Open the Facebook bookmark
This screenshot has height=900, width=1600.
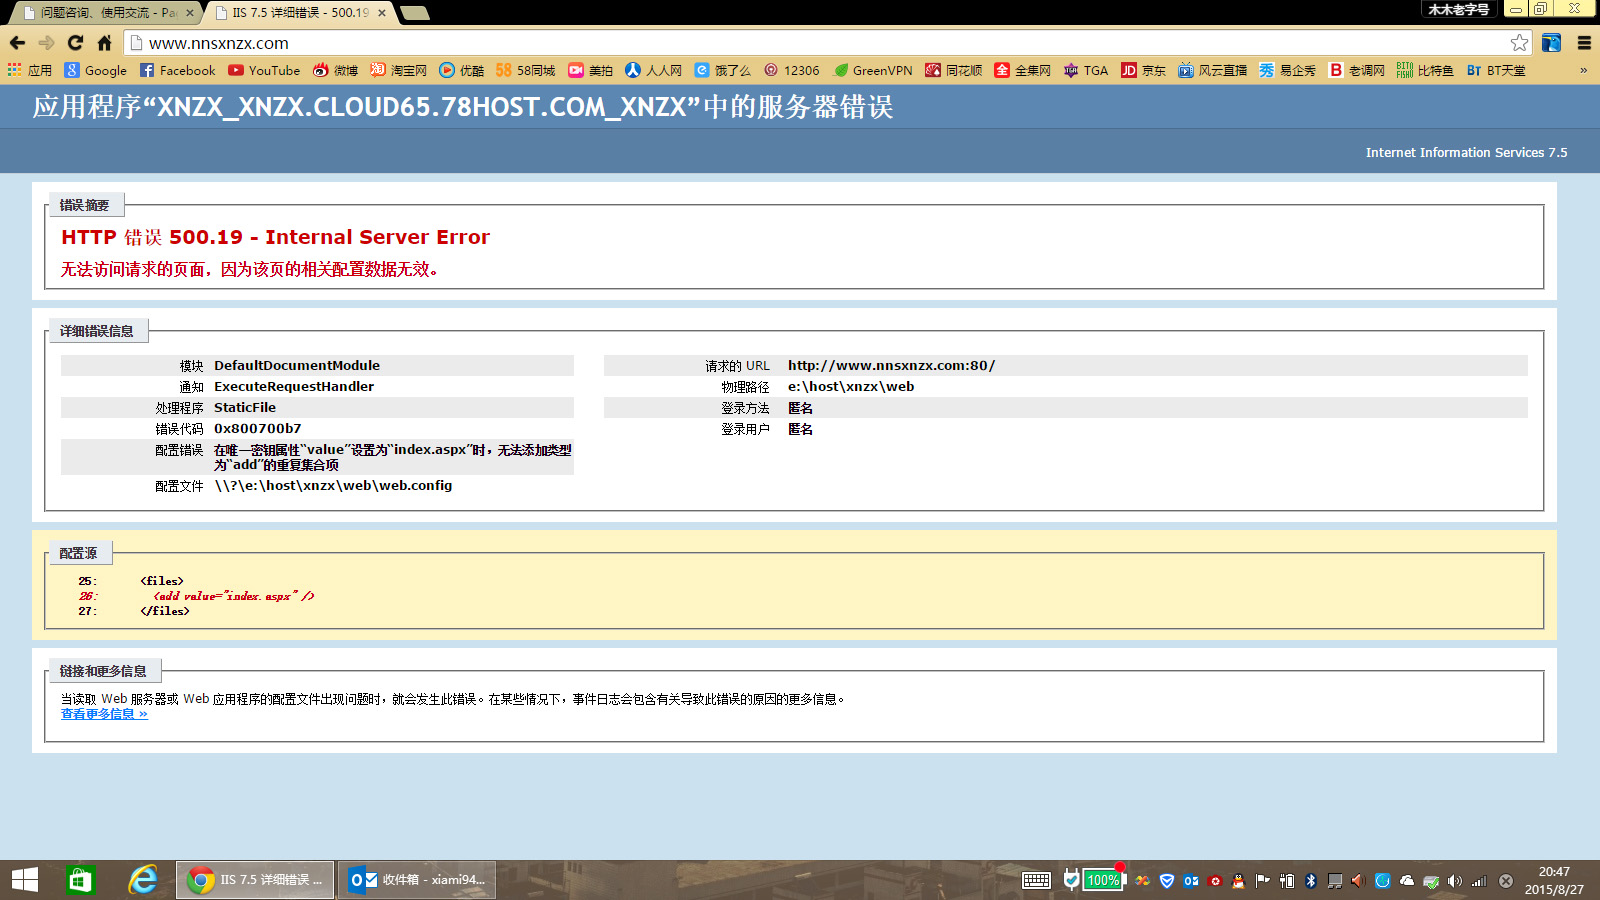click(x=177, y=70)
